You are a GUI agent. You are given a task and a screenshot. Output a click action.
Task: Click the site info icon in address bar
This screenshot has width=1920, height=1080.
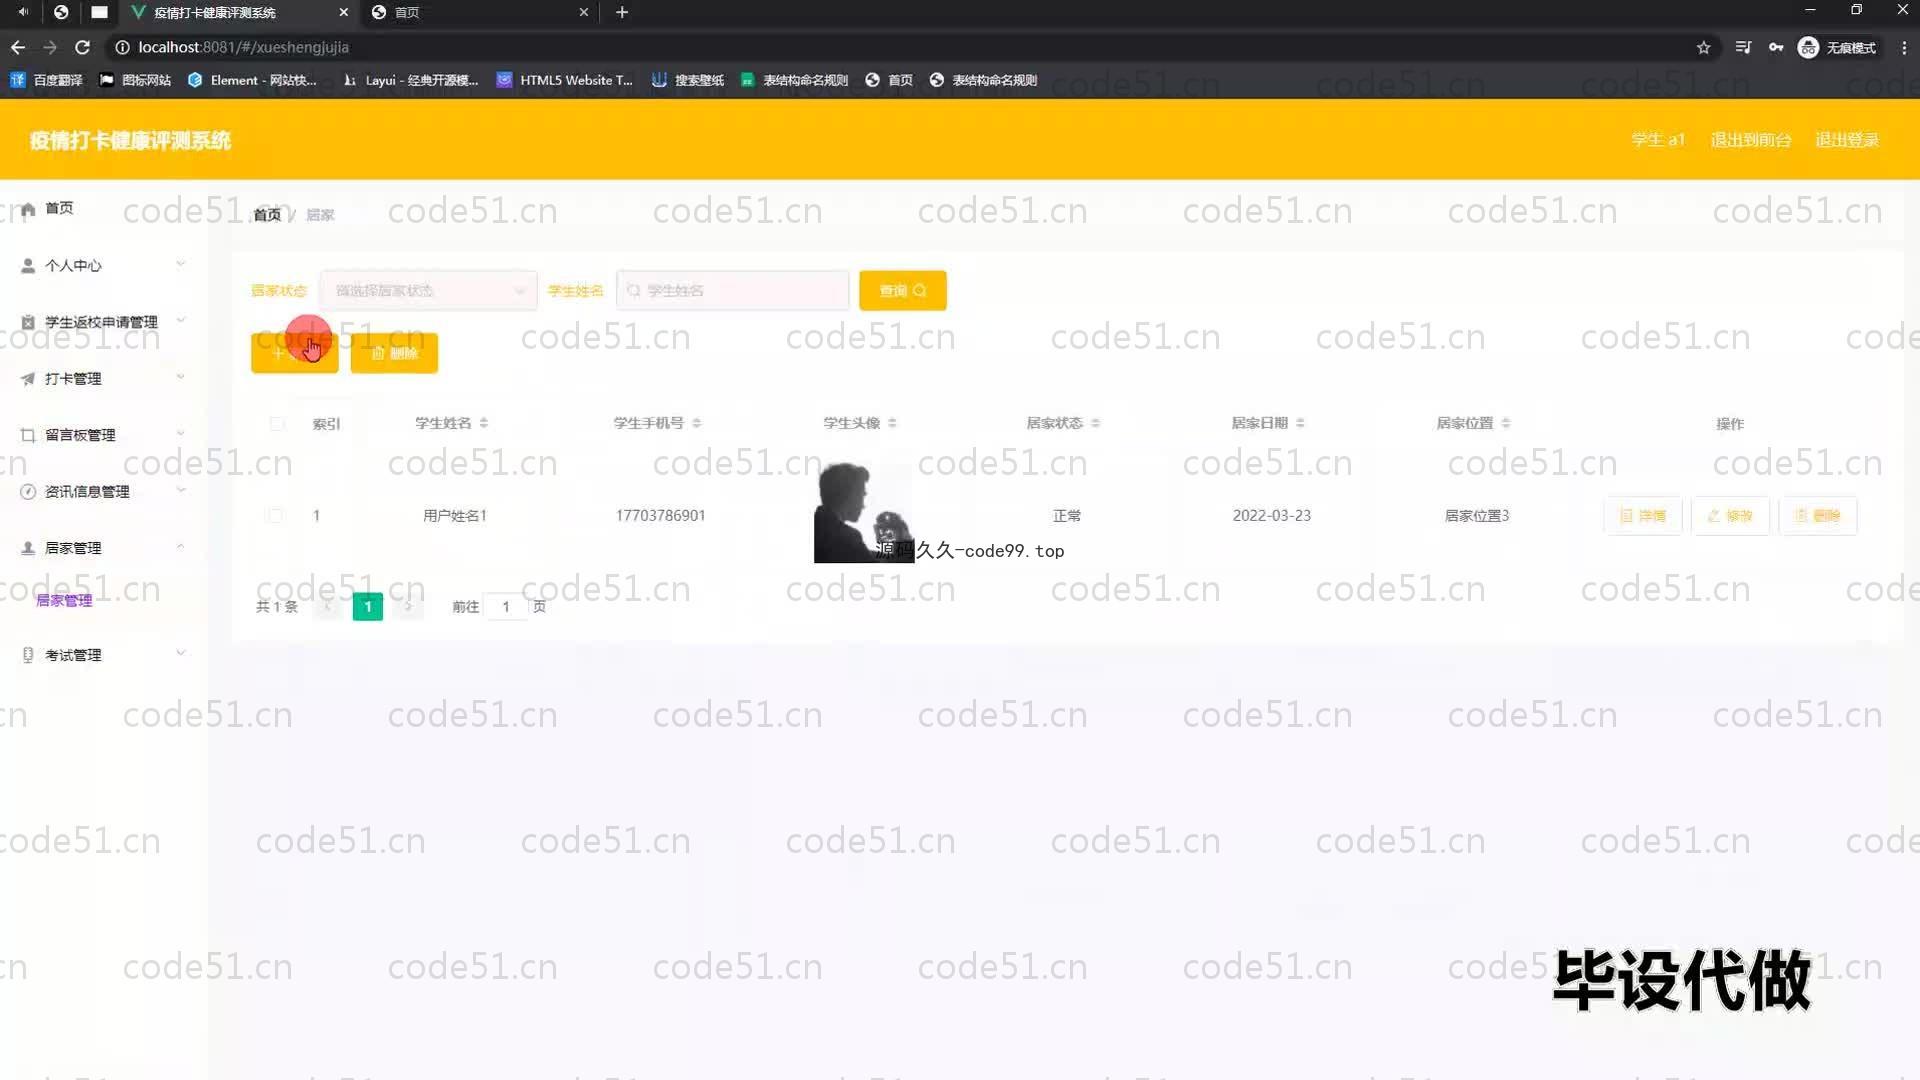coord(122,47)
